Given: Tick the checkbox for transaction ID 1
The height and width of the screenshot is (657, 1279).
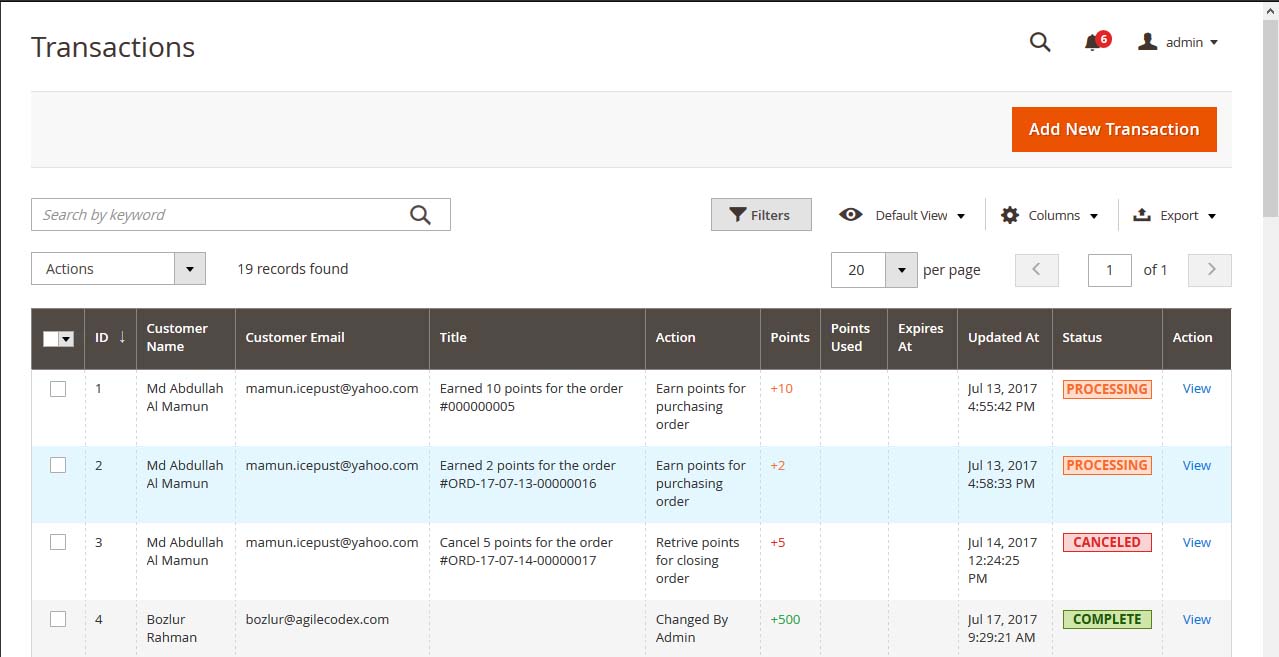Looking at the screenshot, I should 58,389.
